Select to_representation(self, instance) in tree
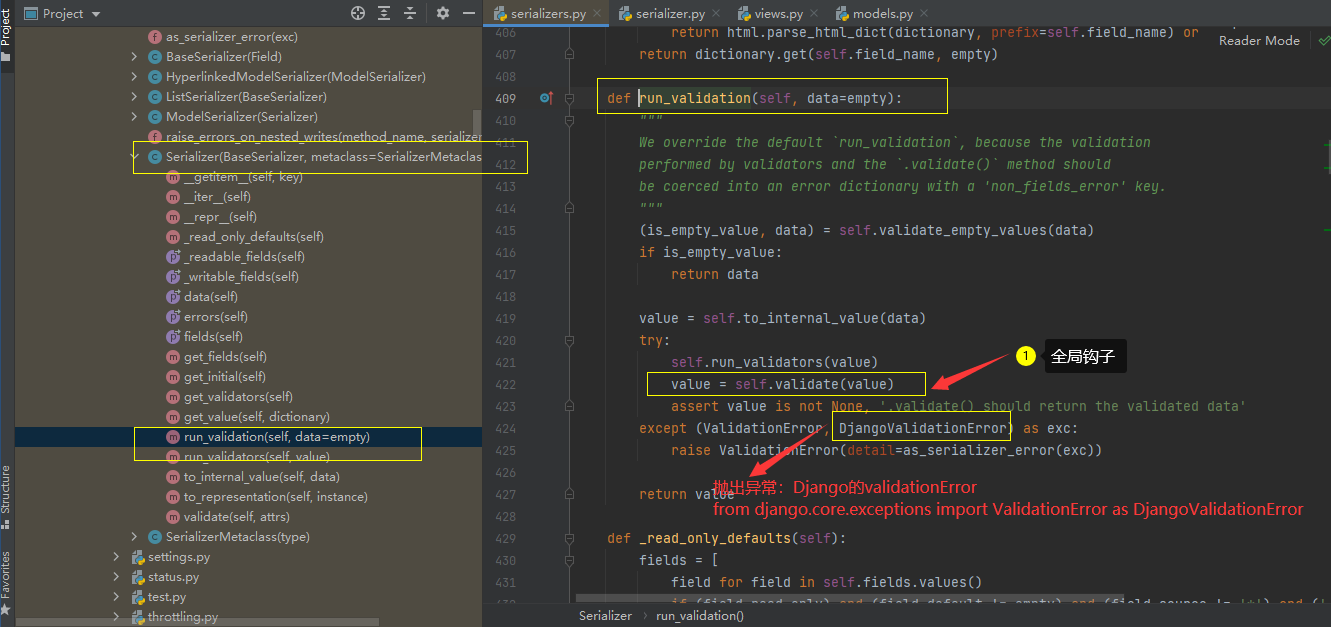1331x627 pixels. point(276,497)
